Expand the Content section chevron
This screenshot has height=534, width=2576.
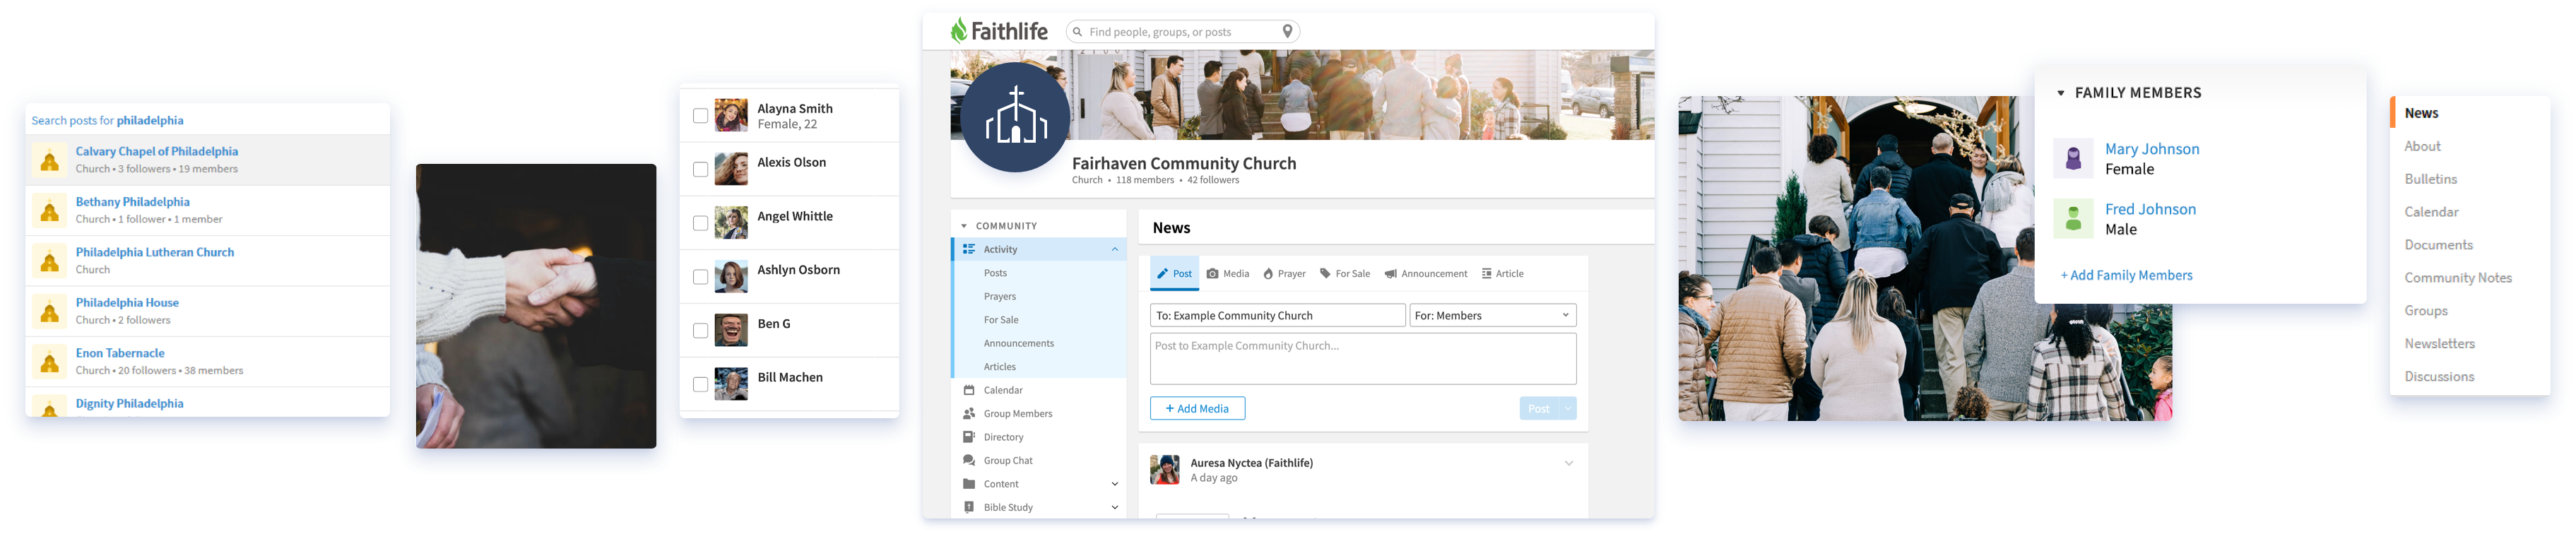coord(1114,484)
